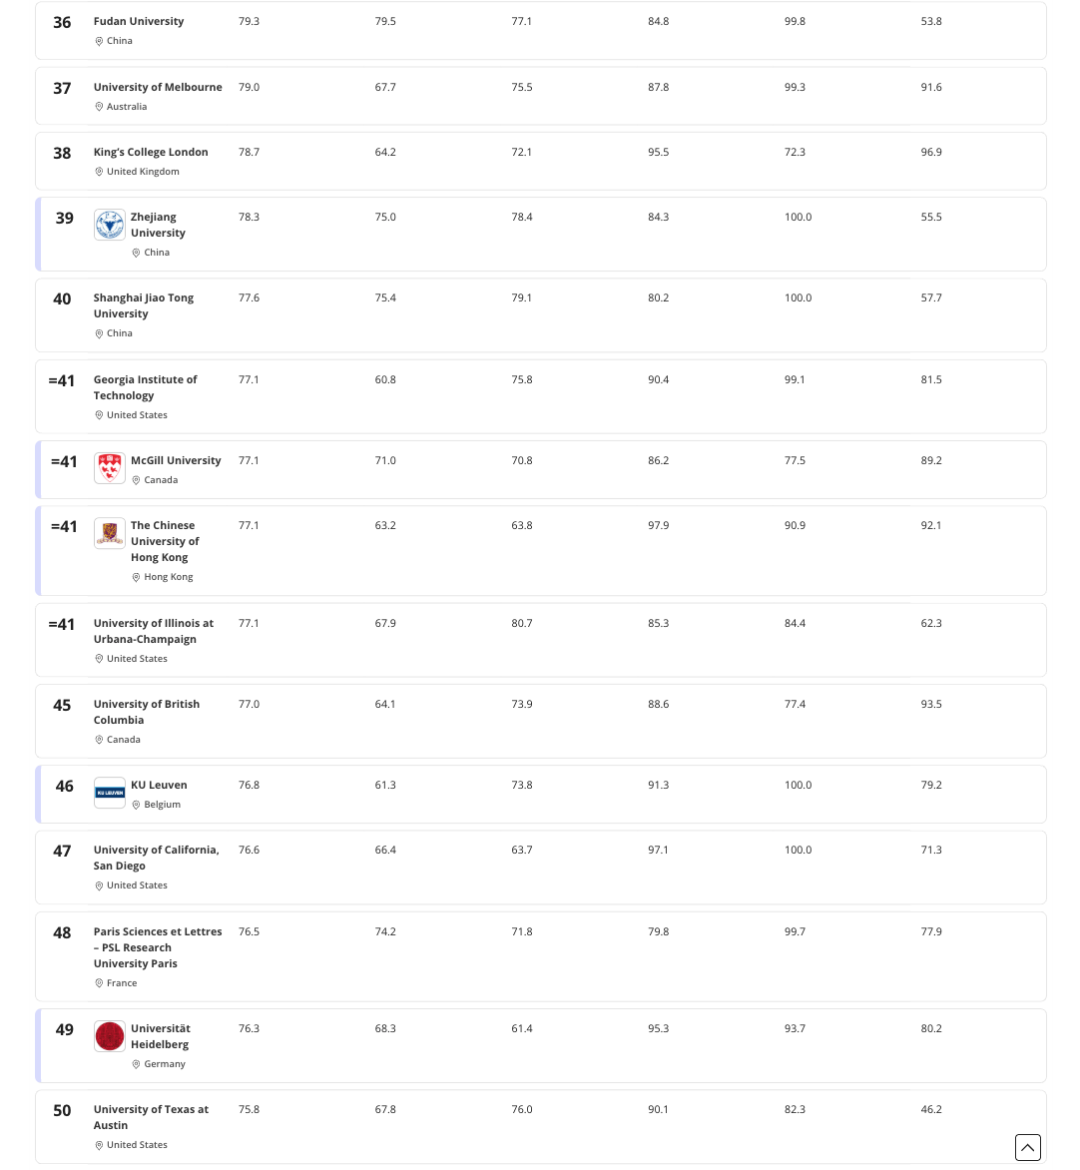
Task: Open University of Texas at Austin link
Action: (151, 1117)
